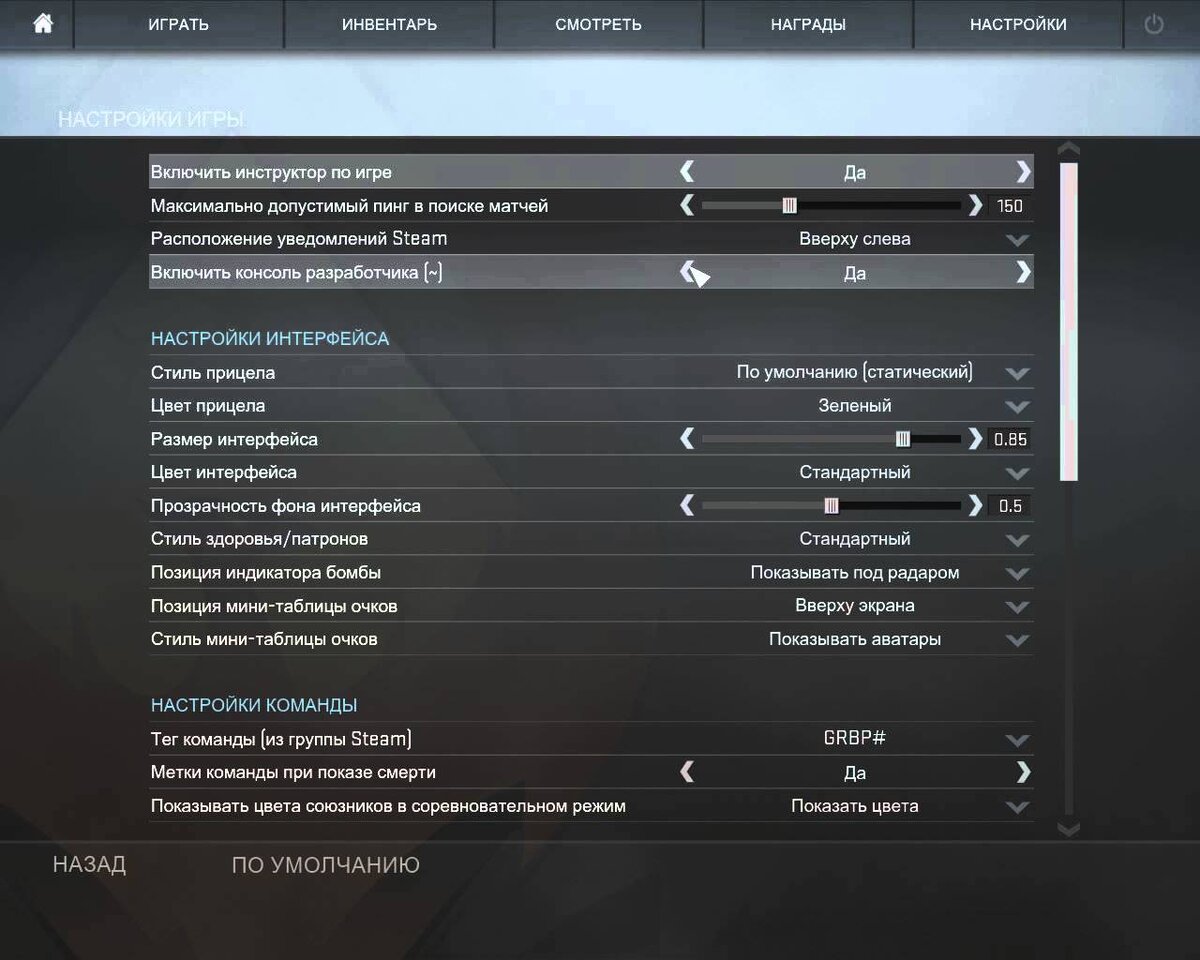Decrease Размер интерфейса with left arrow
Screen dimensions: 1200x960
687,438
